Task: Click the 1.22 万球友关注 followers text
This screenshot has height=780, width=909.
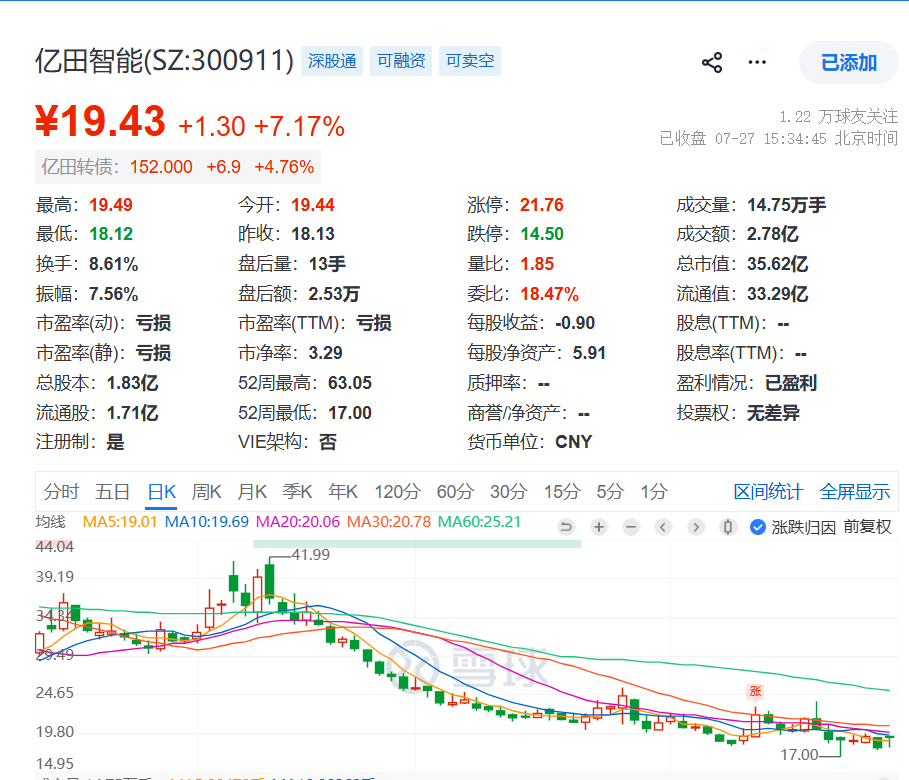Action: (x=838, y=117)
